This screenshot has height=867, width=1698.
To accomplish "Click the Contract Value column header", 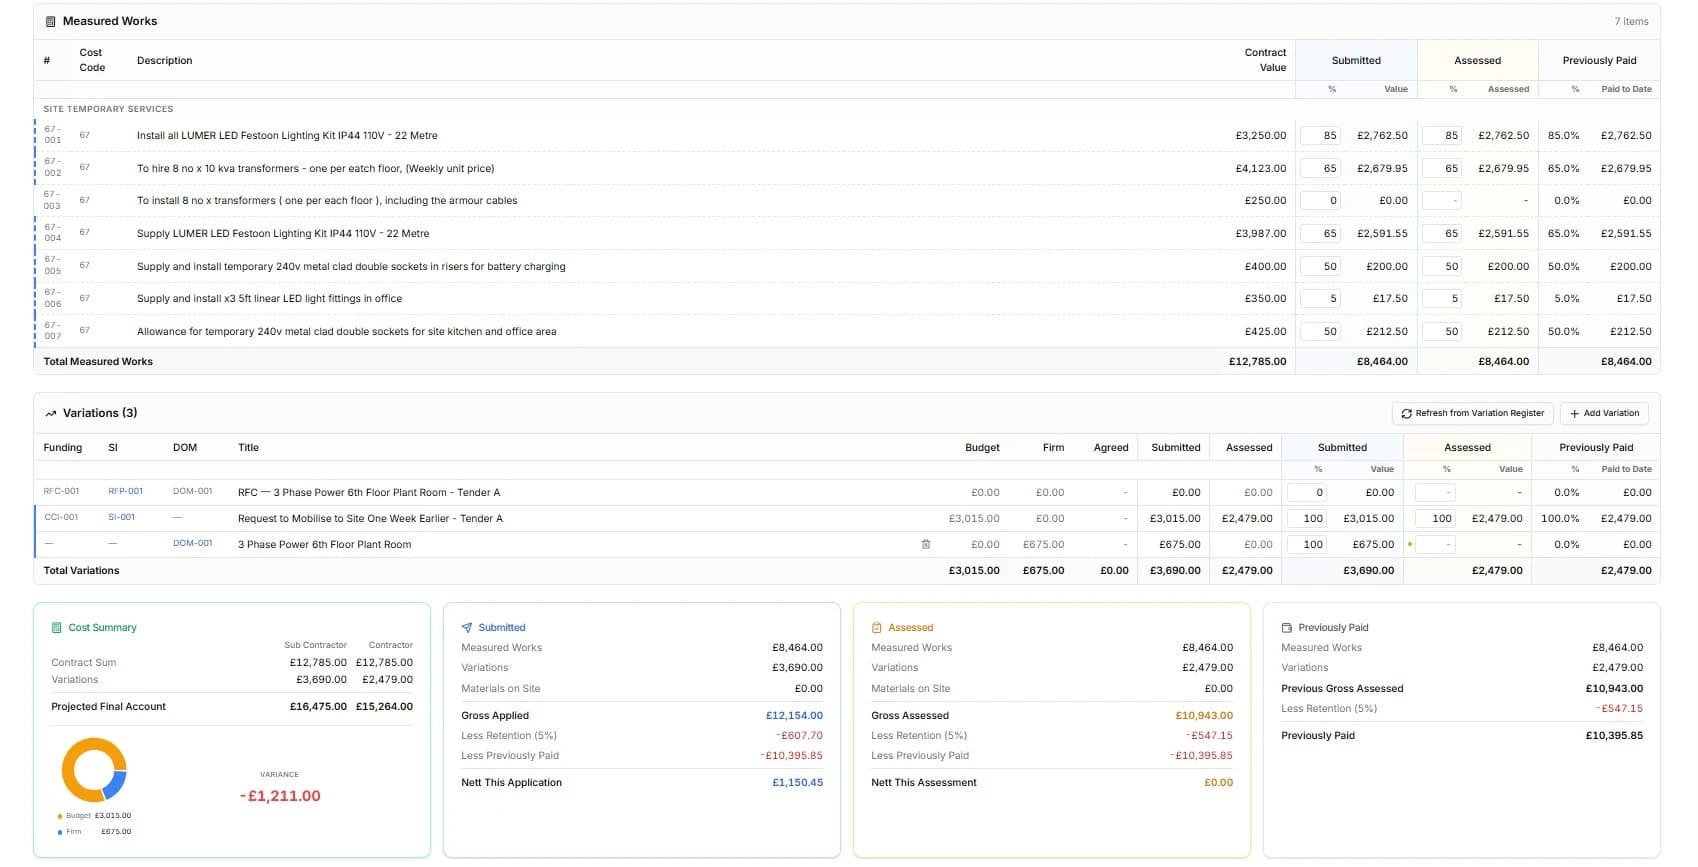I will [x=1265, y=60].
